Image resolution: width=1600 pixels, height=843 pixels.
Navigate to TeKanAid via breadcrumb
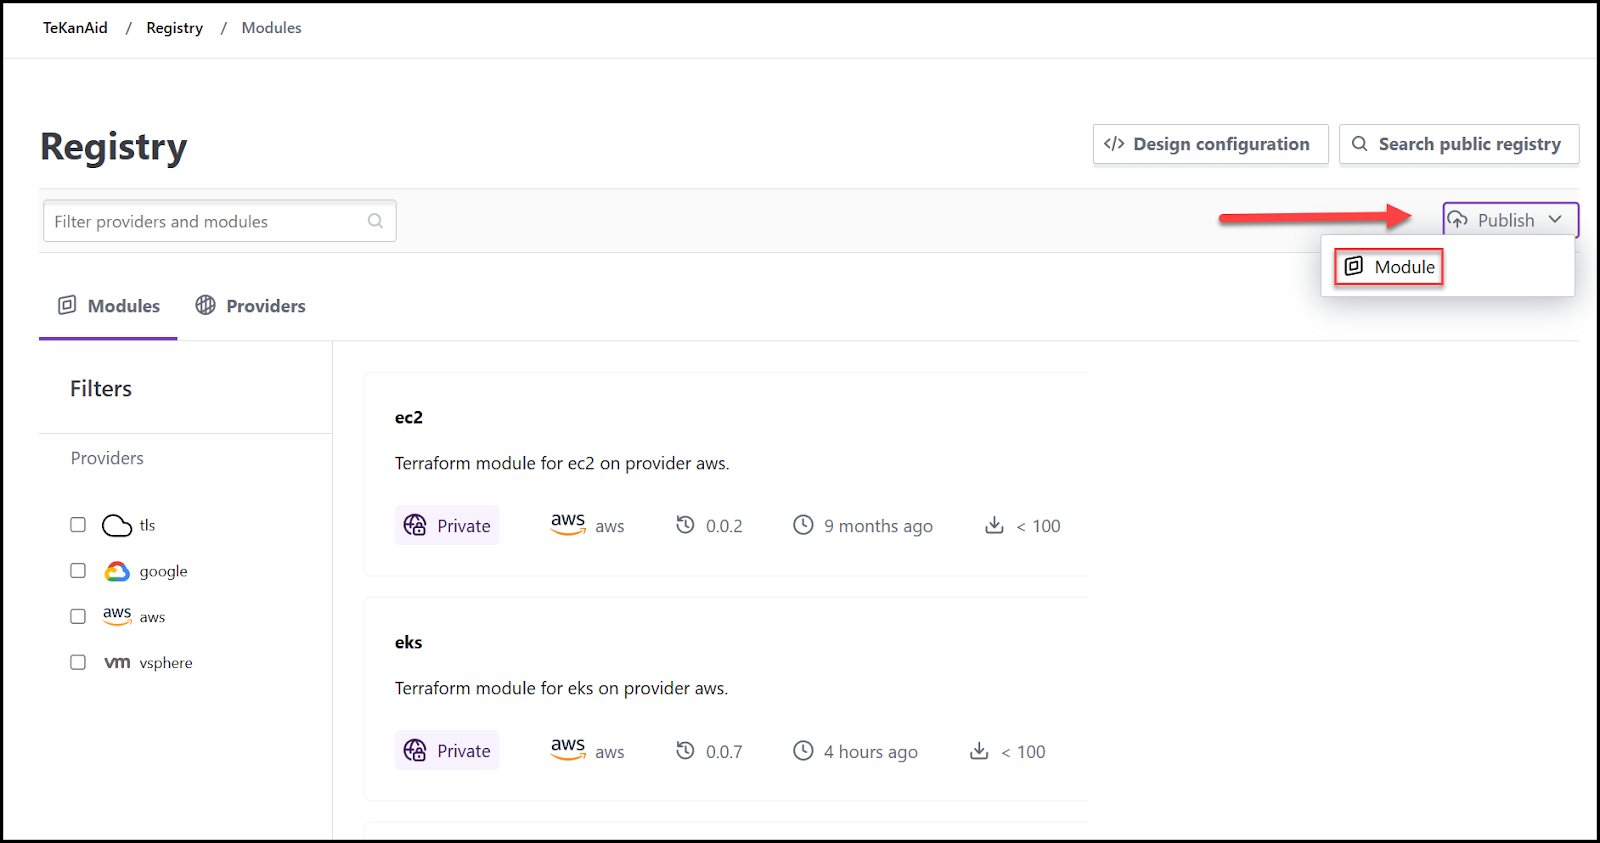(74, 27)
